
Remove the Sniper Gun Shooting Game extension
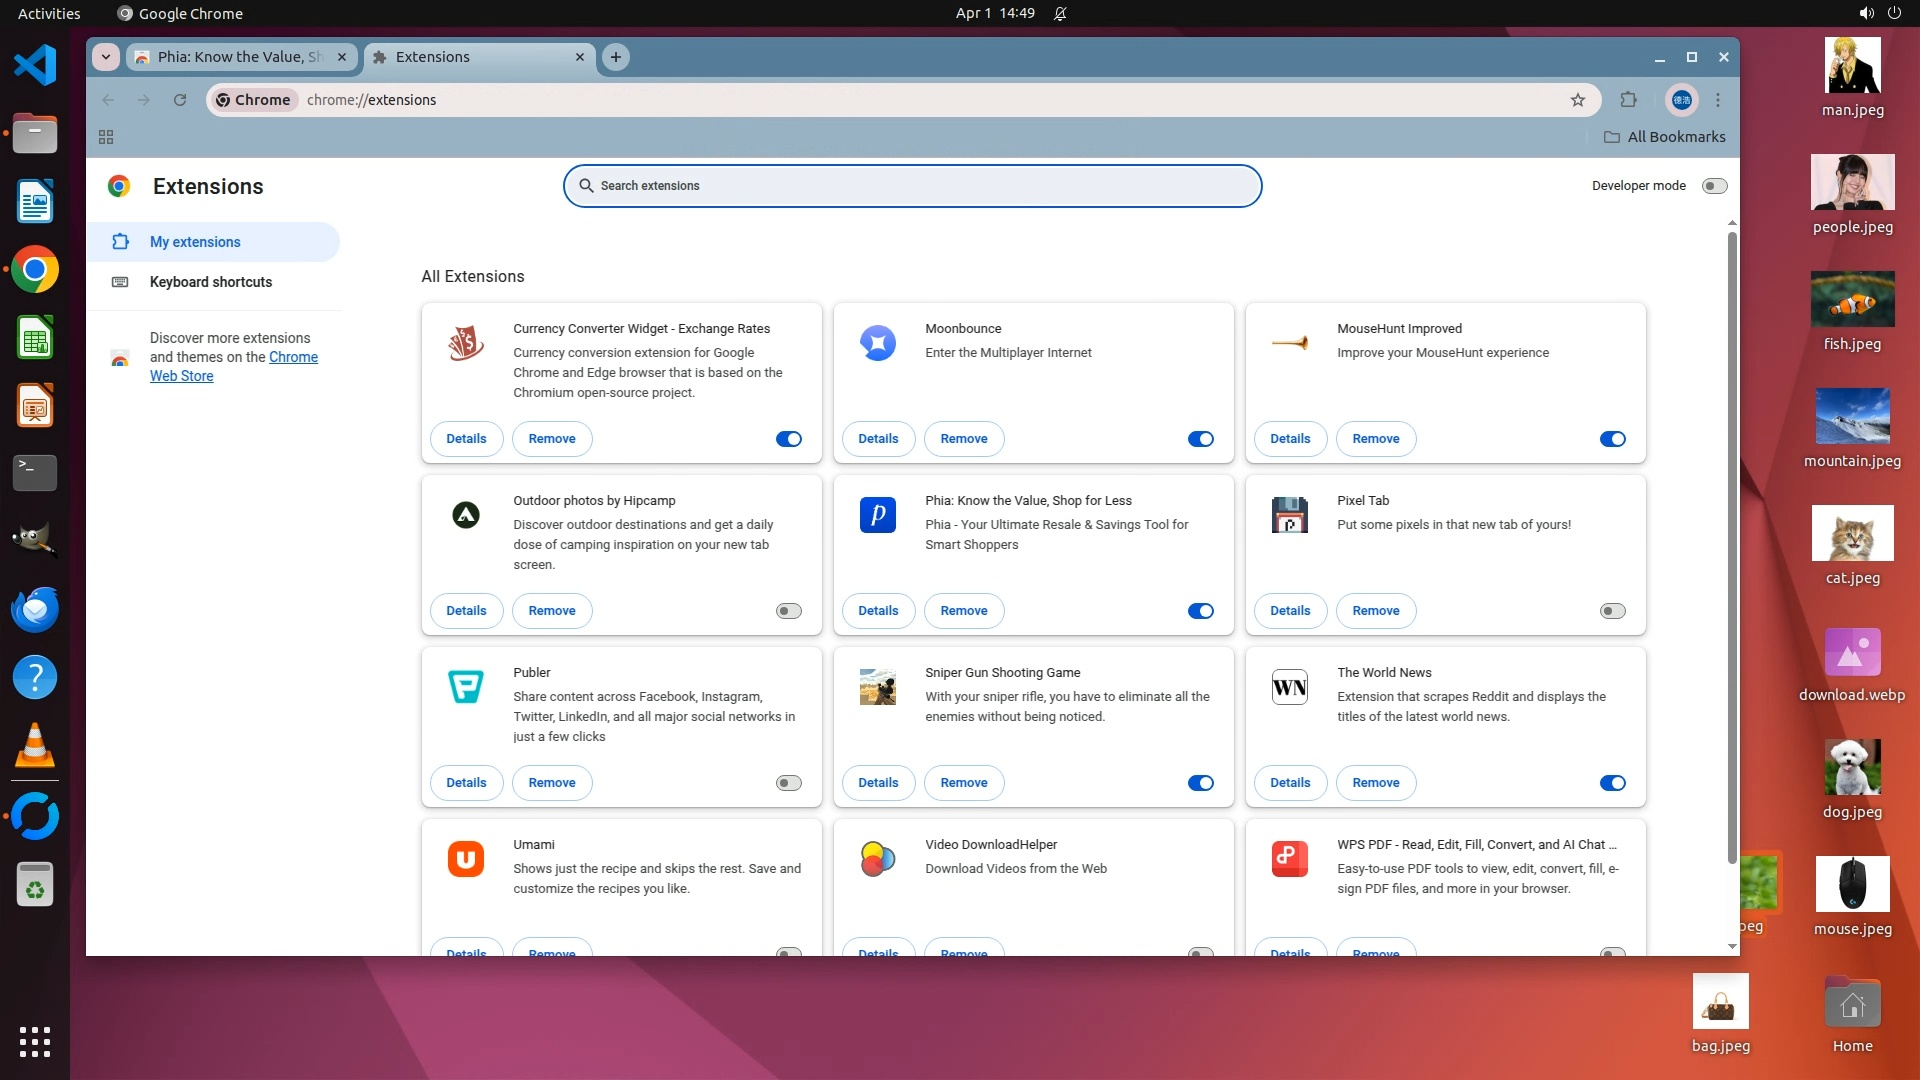963,783
